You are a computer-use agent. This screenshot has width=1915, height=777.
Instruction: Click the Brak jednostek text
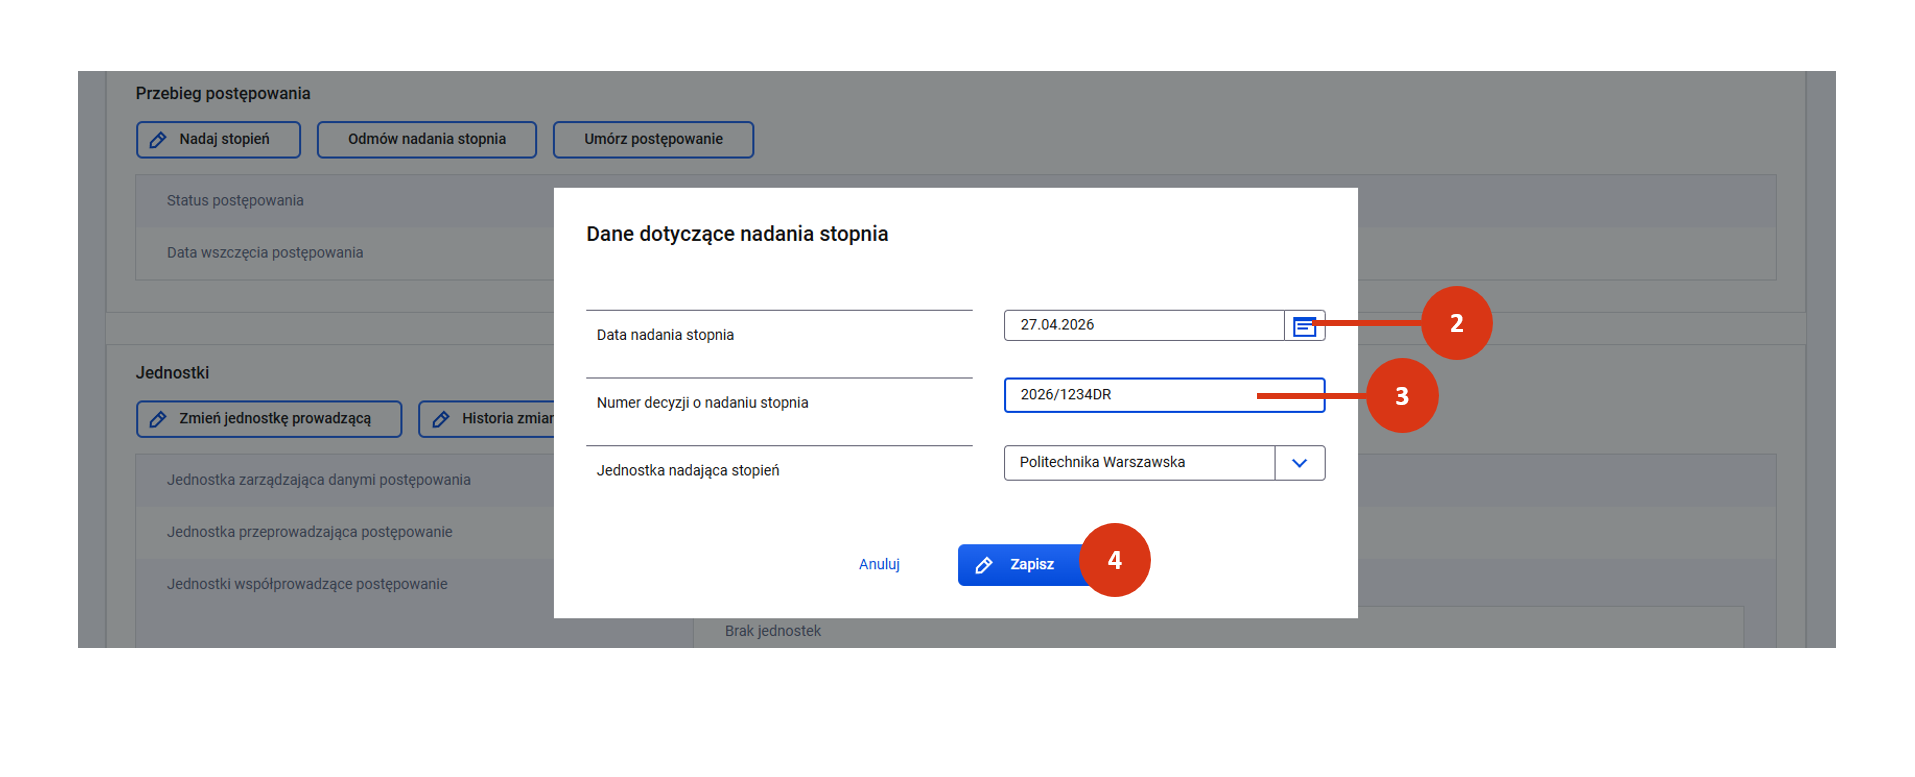(773, 631)
